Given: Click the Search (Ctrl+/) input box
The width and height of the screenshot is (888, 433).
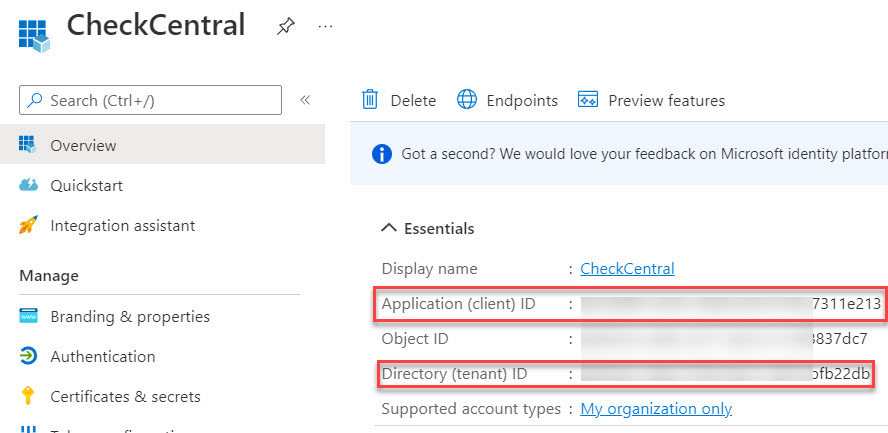Looking at the screenshot, I should click(x=150, y=100).
